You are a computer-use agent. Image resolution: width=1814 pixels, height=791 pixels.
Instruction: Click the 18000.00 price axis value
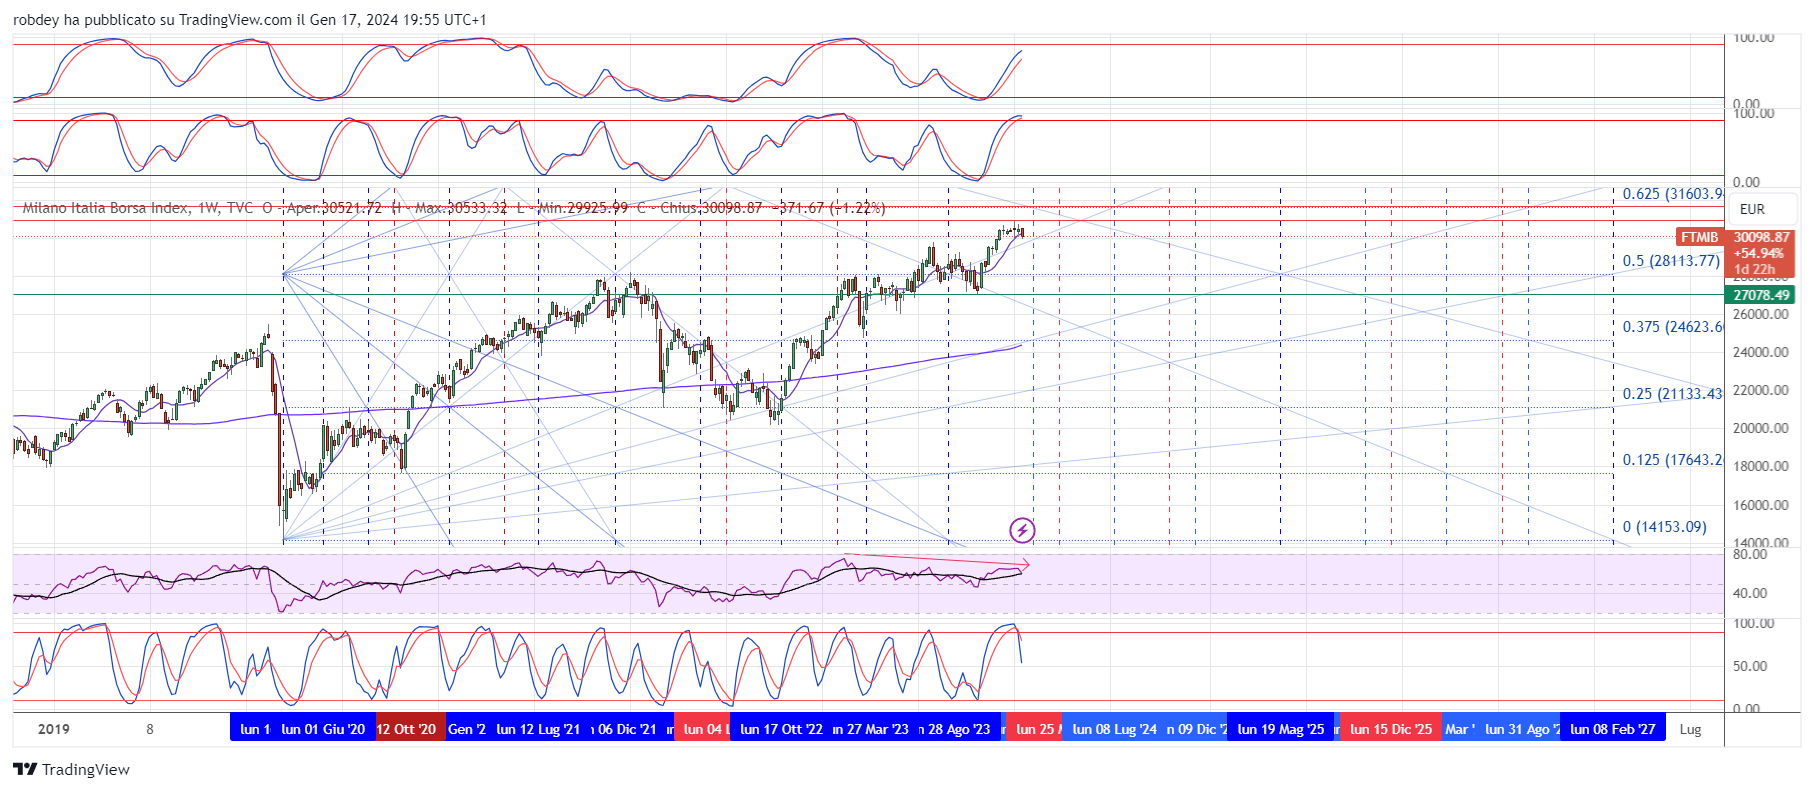[1761, 466]
